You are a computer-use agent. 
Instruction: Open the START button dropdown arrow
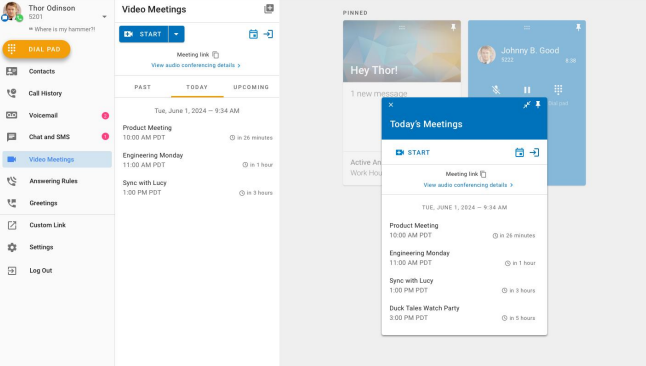click(x=176, y=34)
